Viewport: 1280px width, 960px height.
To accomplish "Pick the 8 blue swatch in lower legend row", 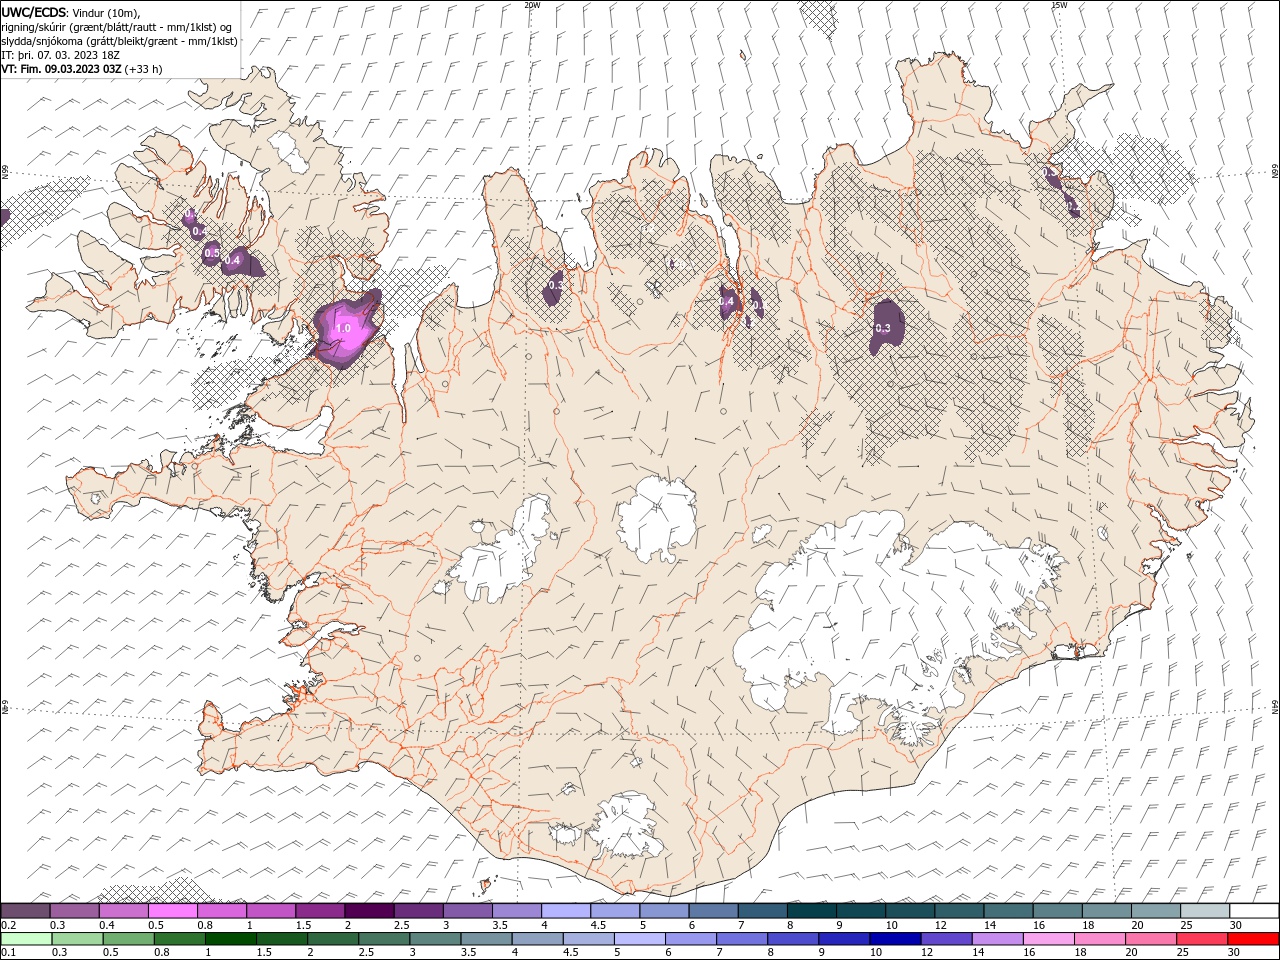I will (x=792, y=939).
